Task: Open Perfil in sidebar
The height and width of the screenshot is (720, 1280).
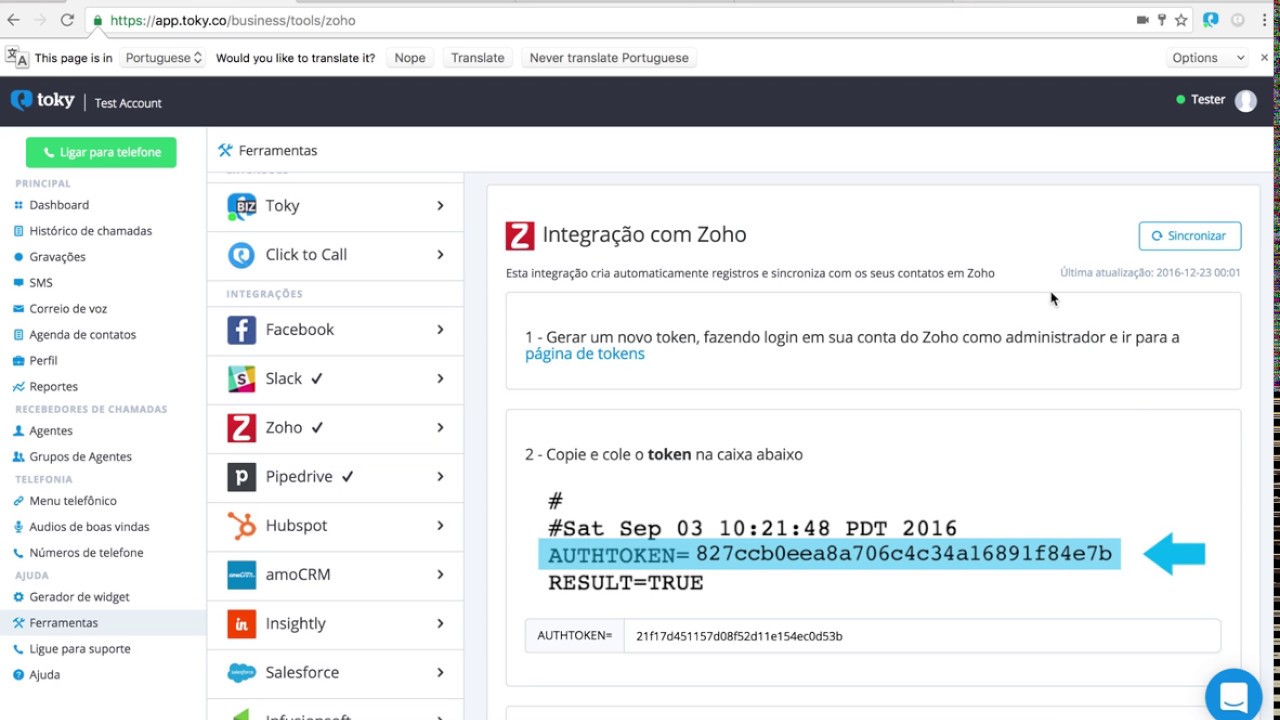Action: pyautogui.click(x=43, y=361)
